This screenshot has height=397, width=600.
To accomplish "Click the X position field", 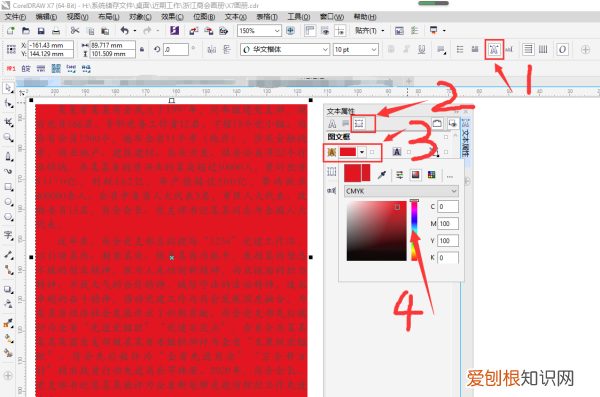I will click(x=51, y=45).
